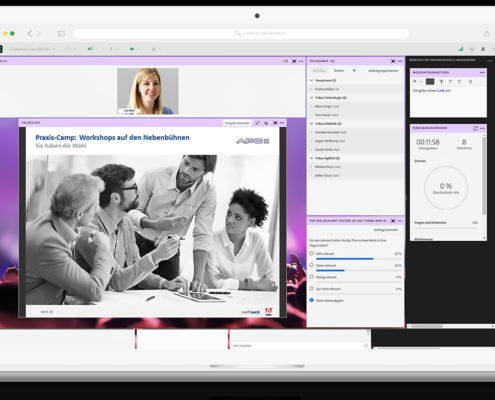
Task: Toggle bold text in moderator notes
Action: pos(441,81)
